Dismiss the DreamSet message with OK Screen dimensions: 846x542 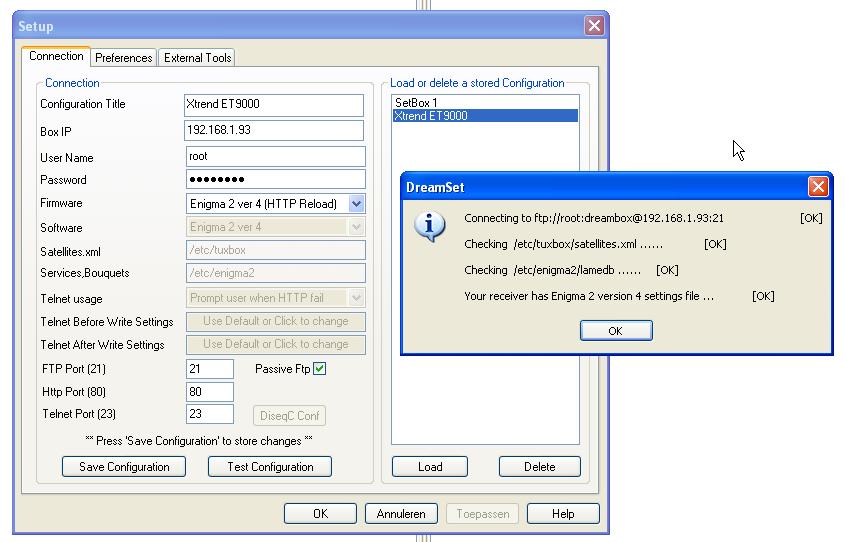(x=616, y=331)
